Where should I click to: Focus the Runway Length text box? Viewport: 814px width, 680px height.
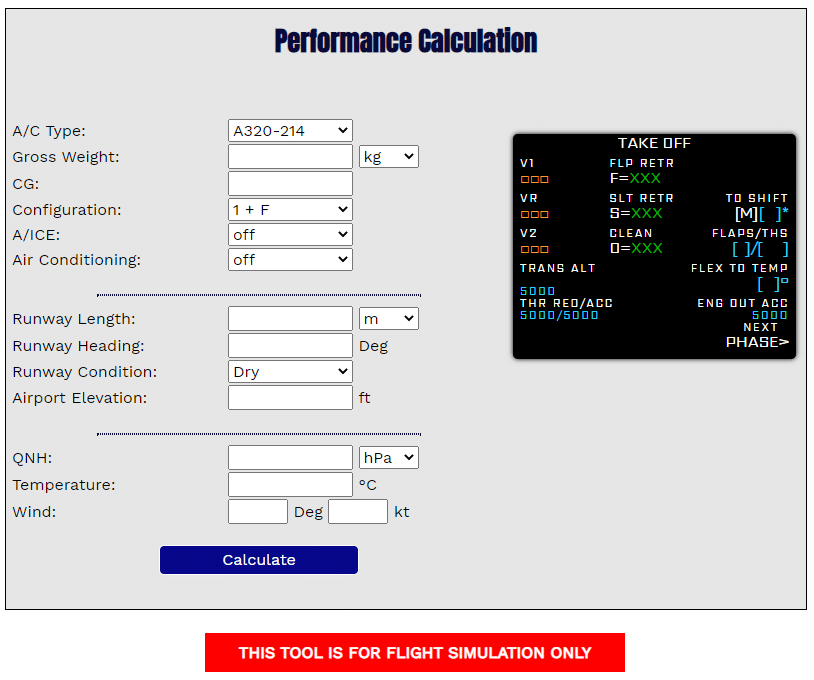point(290,319)
